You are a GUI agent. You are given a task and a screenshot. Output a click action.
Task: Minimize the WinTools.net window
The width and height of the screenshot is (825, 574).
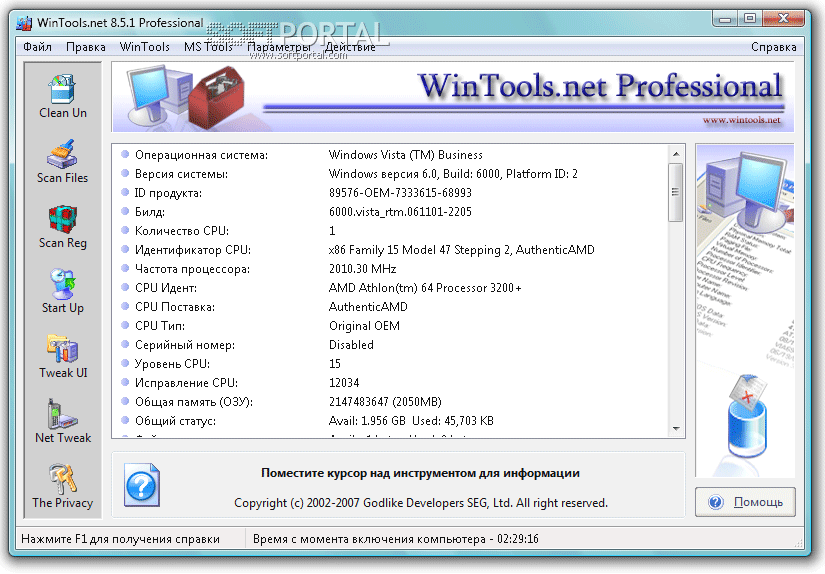click(x=725, y=19)
